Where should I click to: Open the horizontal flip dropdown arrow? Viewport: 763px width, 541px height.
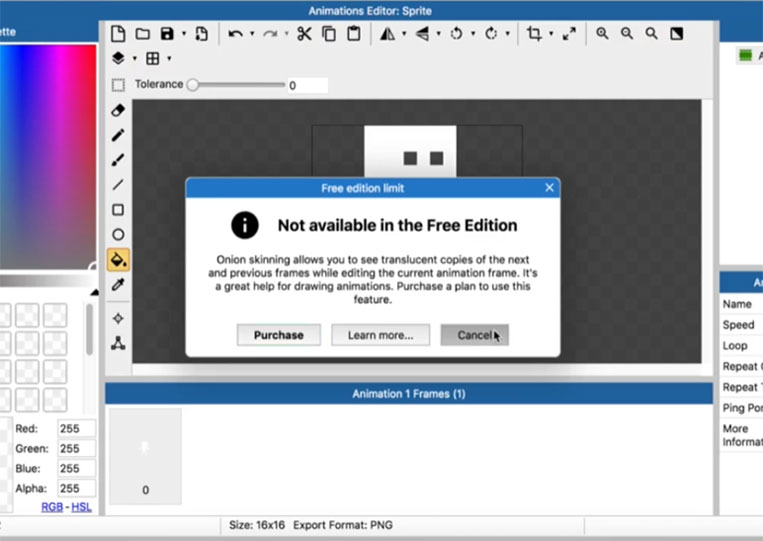(x=404, y=34)
